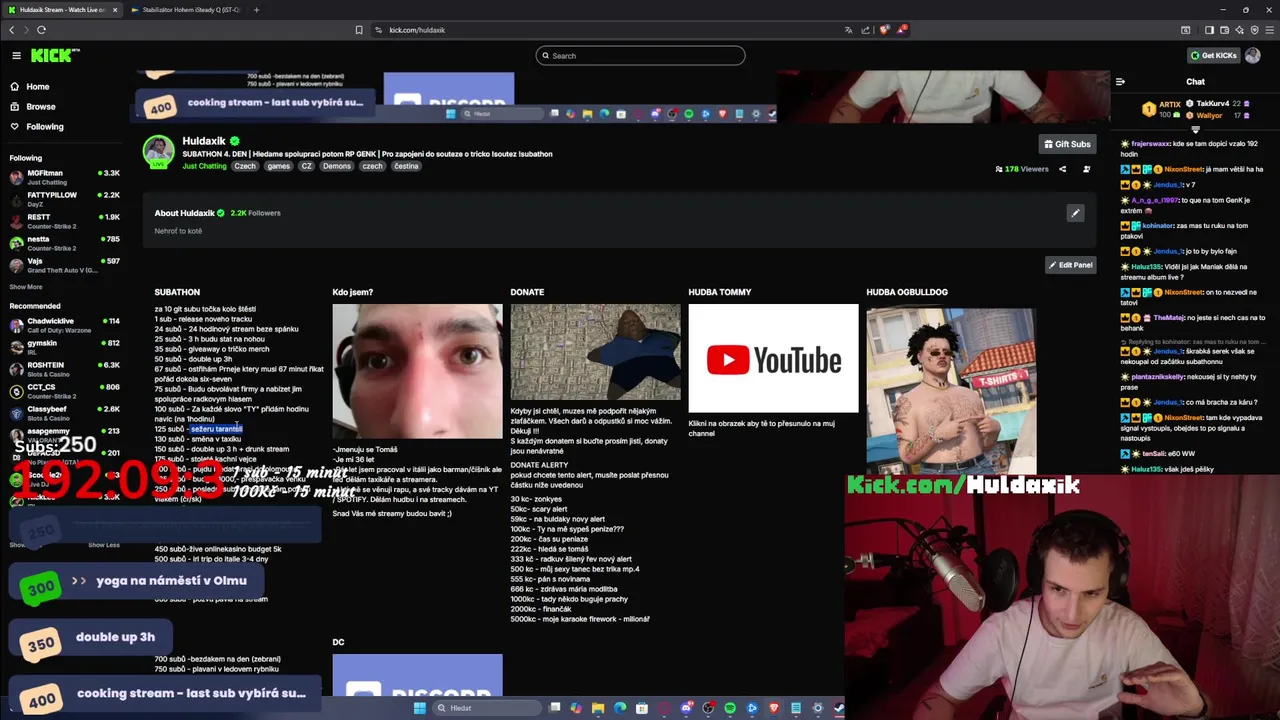
Task: Click the HUDBA OGBULLDOG panel image
Action: pos(951,389)
